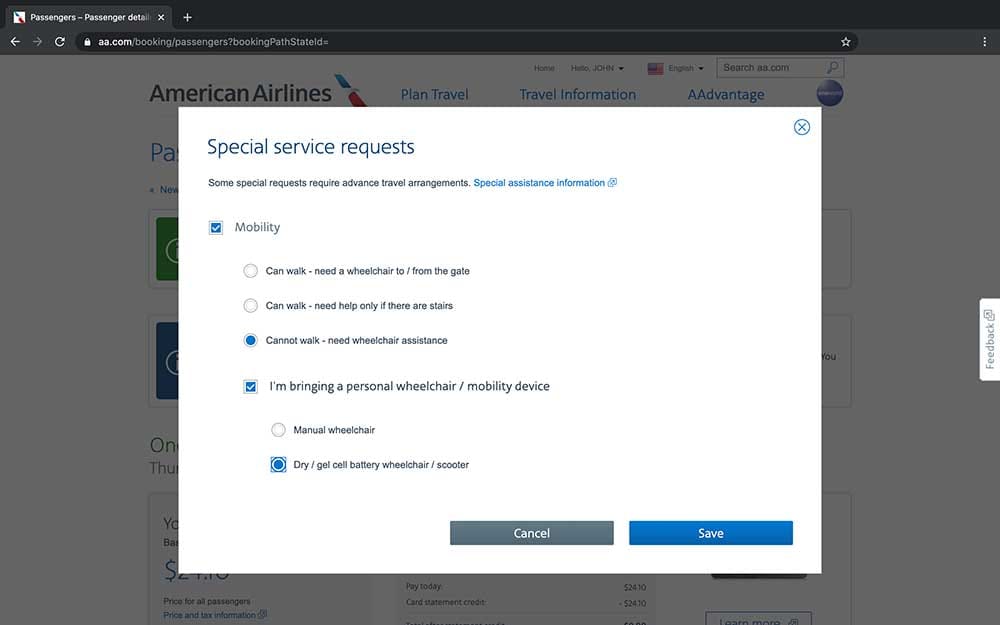
Task: Save the special service requests
Action: 710,533
